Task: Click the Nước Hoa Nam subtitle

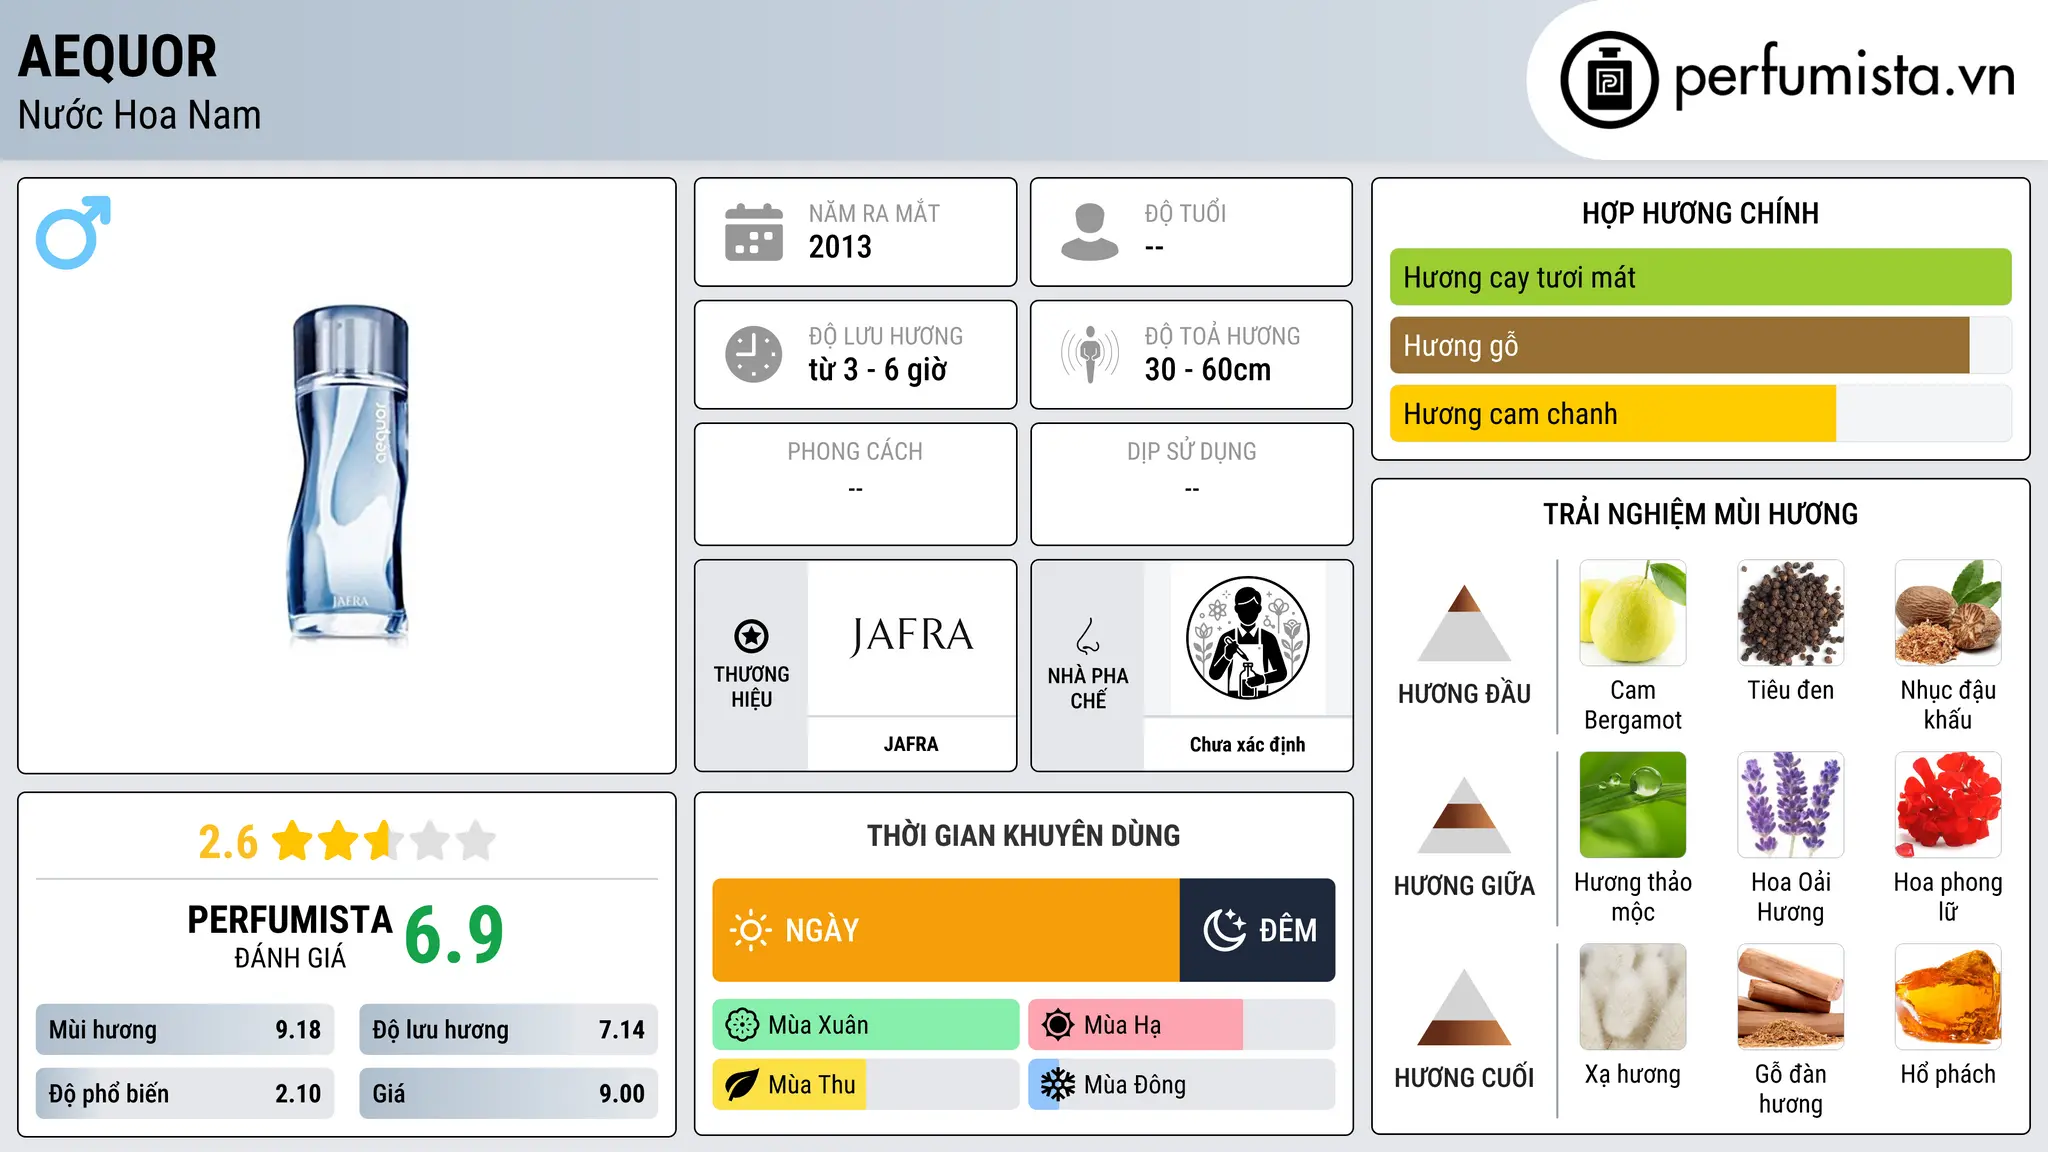Action: [x=139, y=115]
